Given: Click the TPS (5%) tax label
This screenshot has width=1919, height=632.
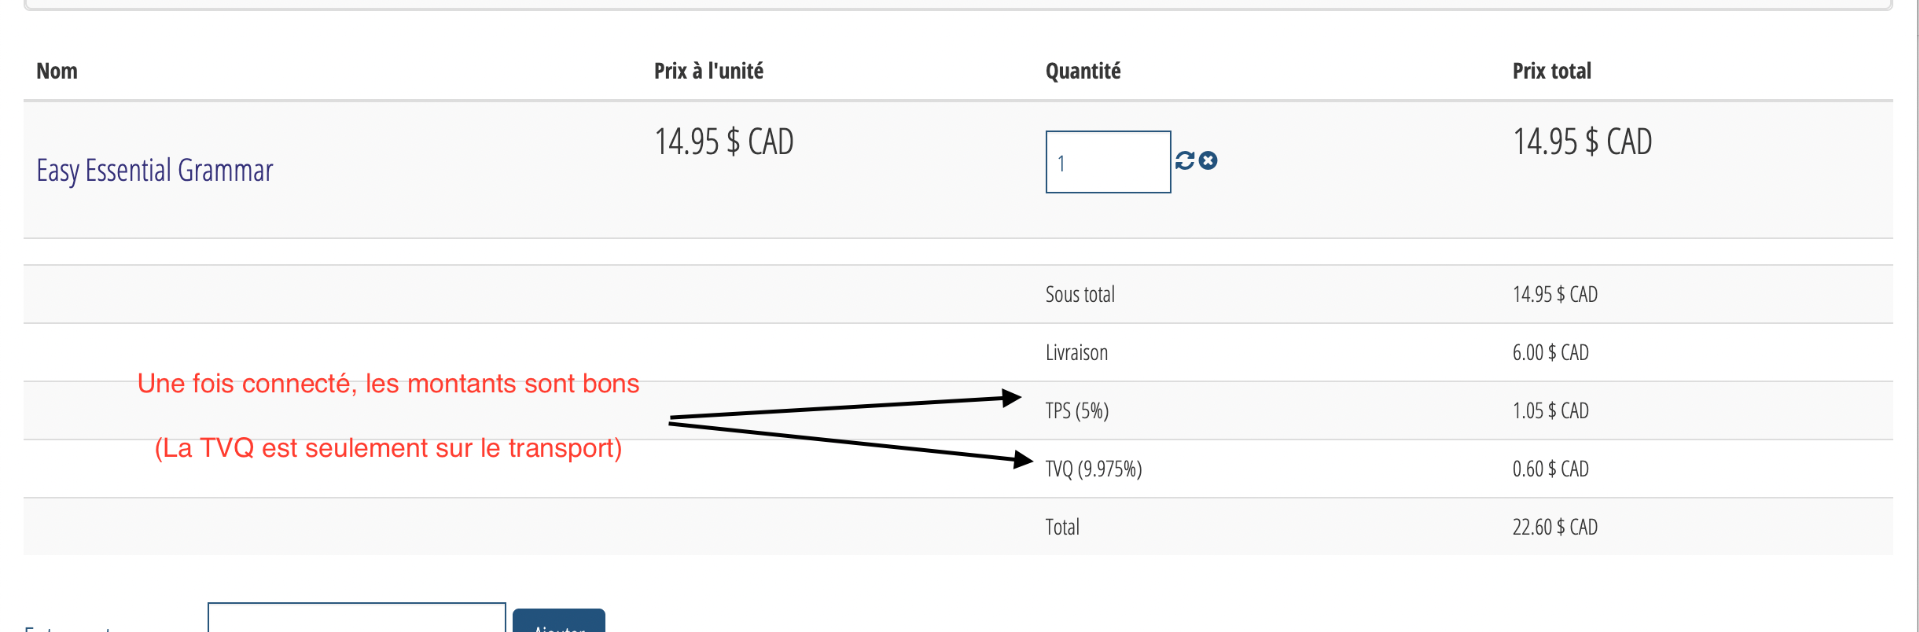Looking at the screenshot, I should point(1076,411).
